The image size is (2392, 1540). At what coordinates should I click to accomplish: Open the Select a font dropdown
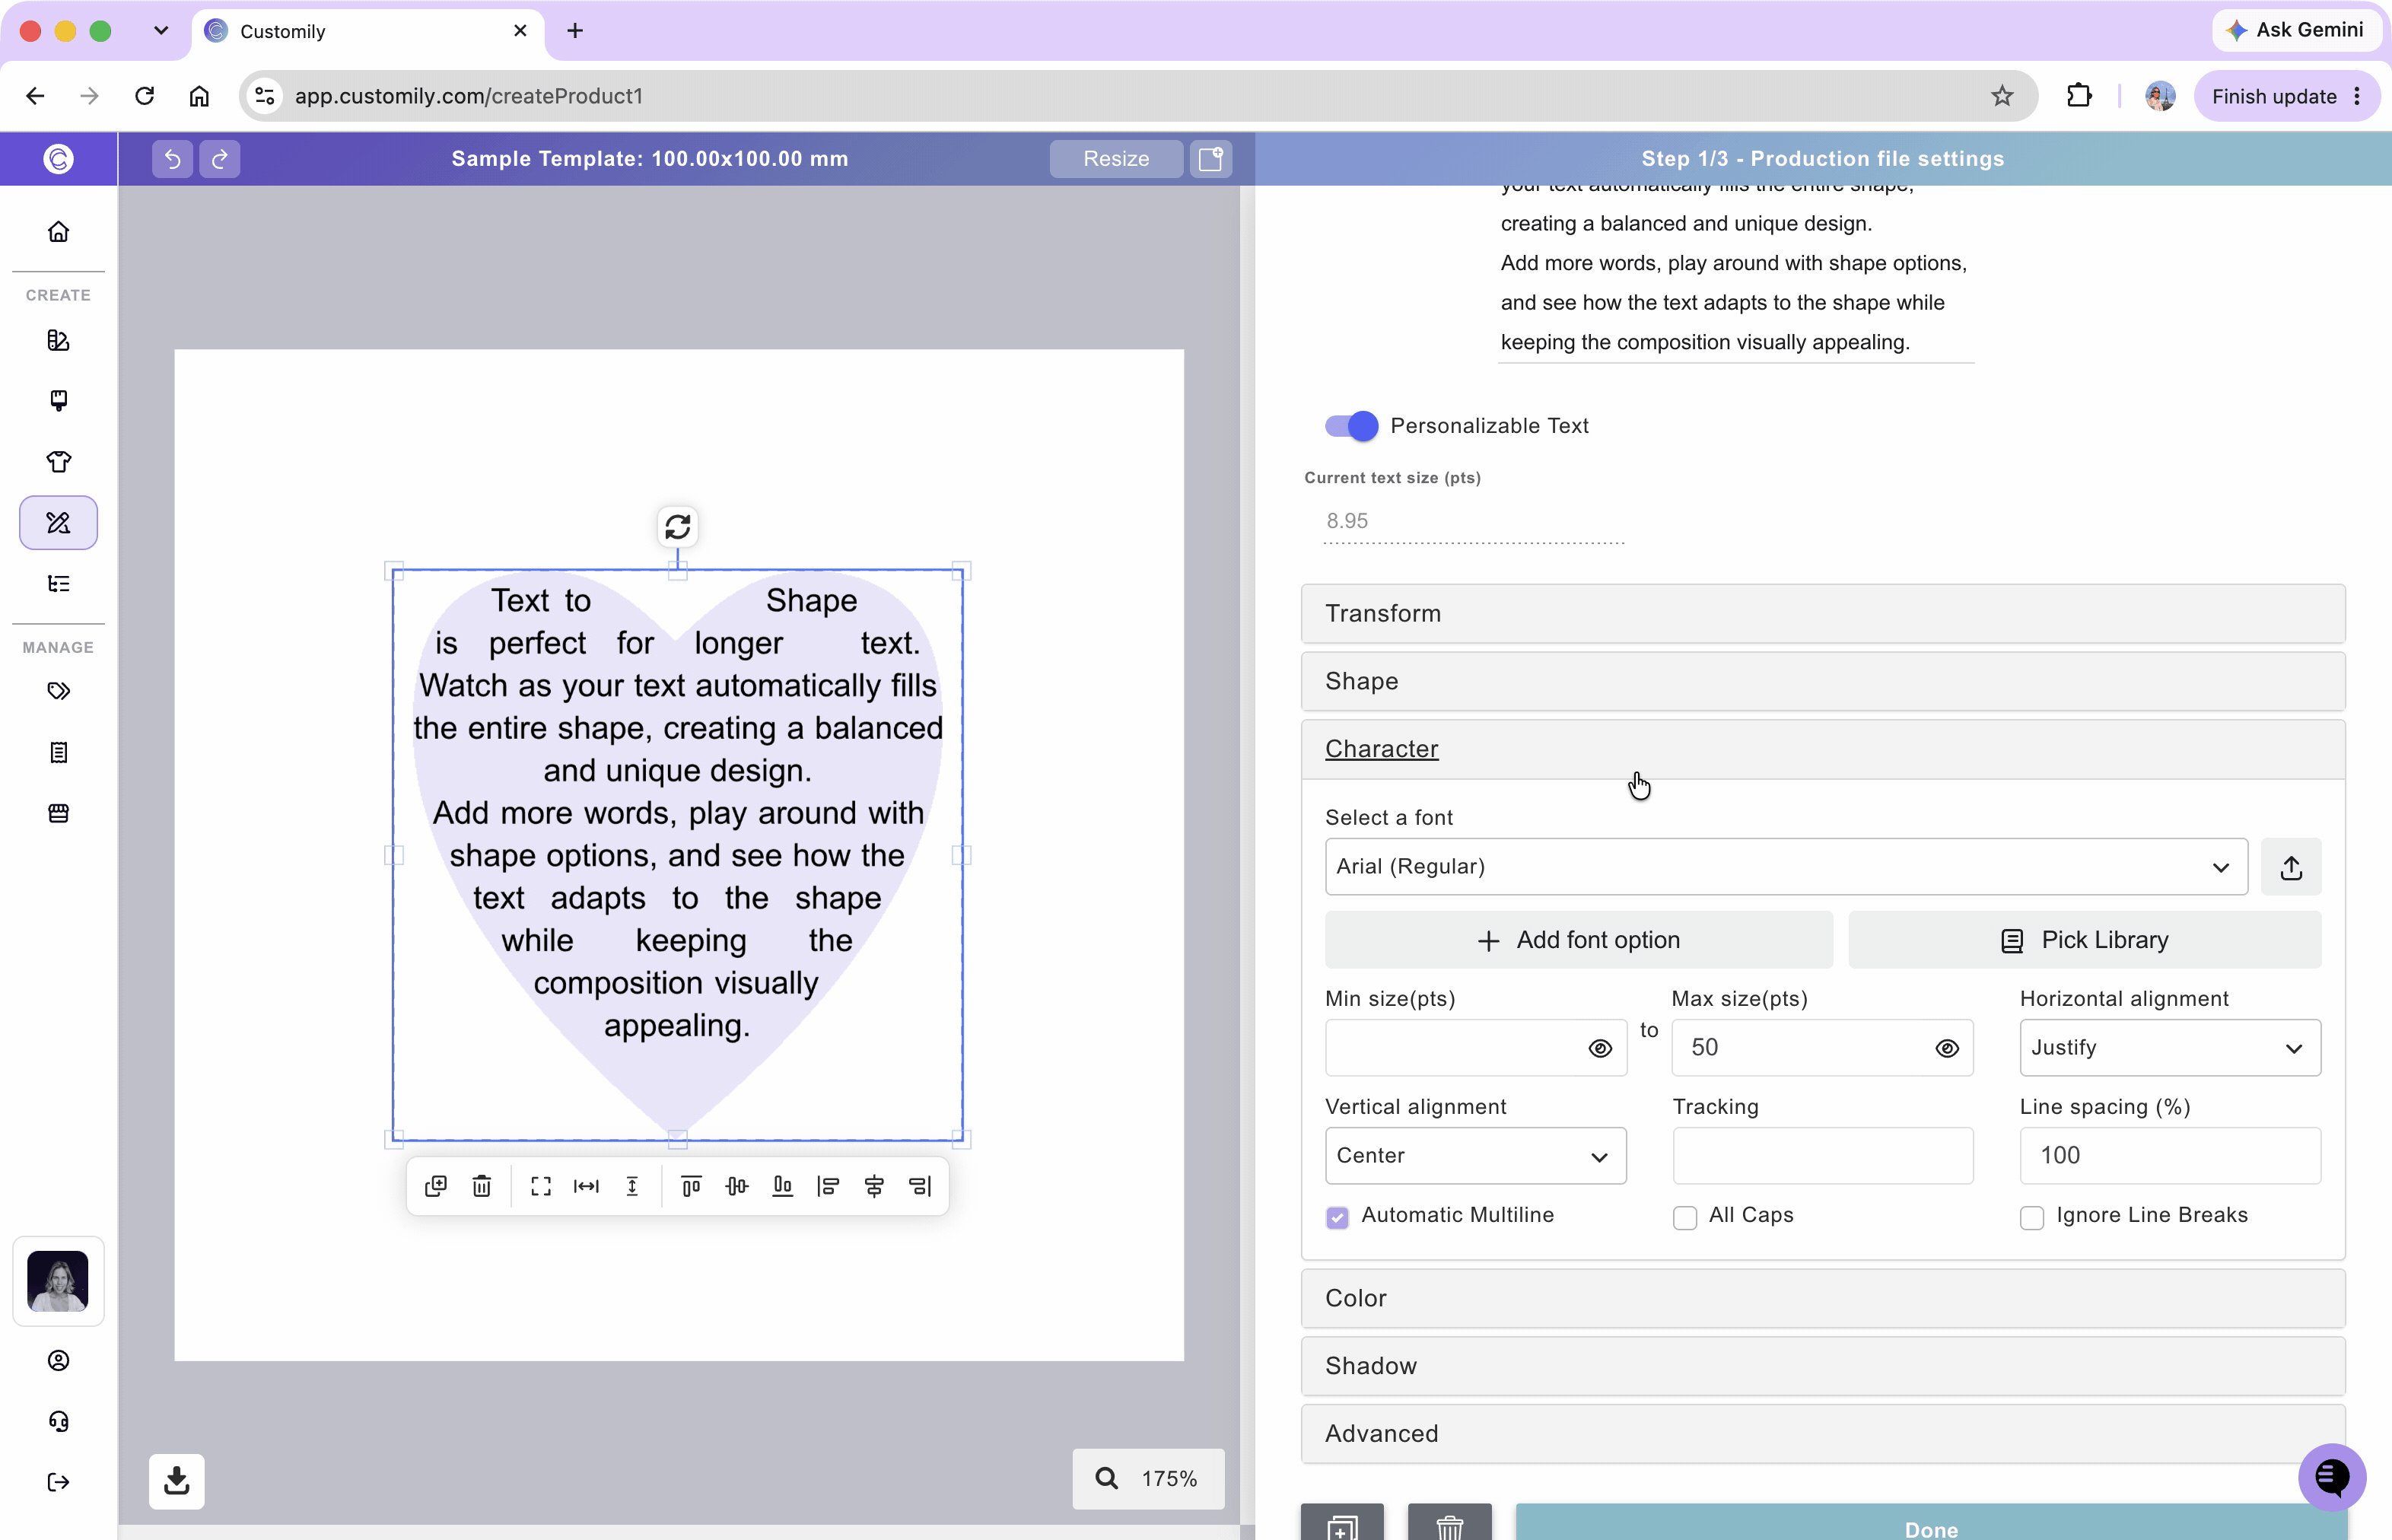pos(1786,867)
